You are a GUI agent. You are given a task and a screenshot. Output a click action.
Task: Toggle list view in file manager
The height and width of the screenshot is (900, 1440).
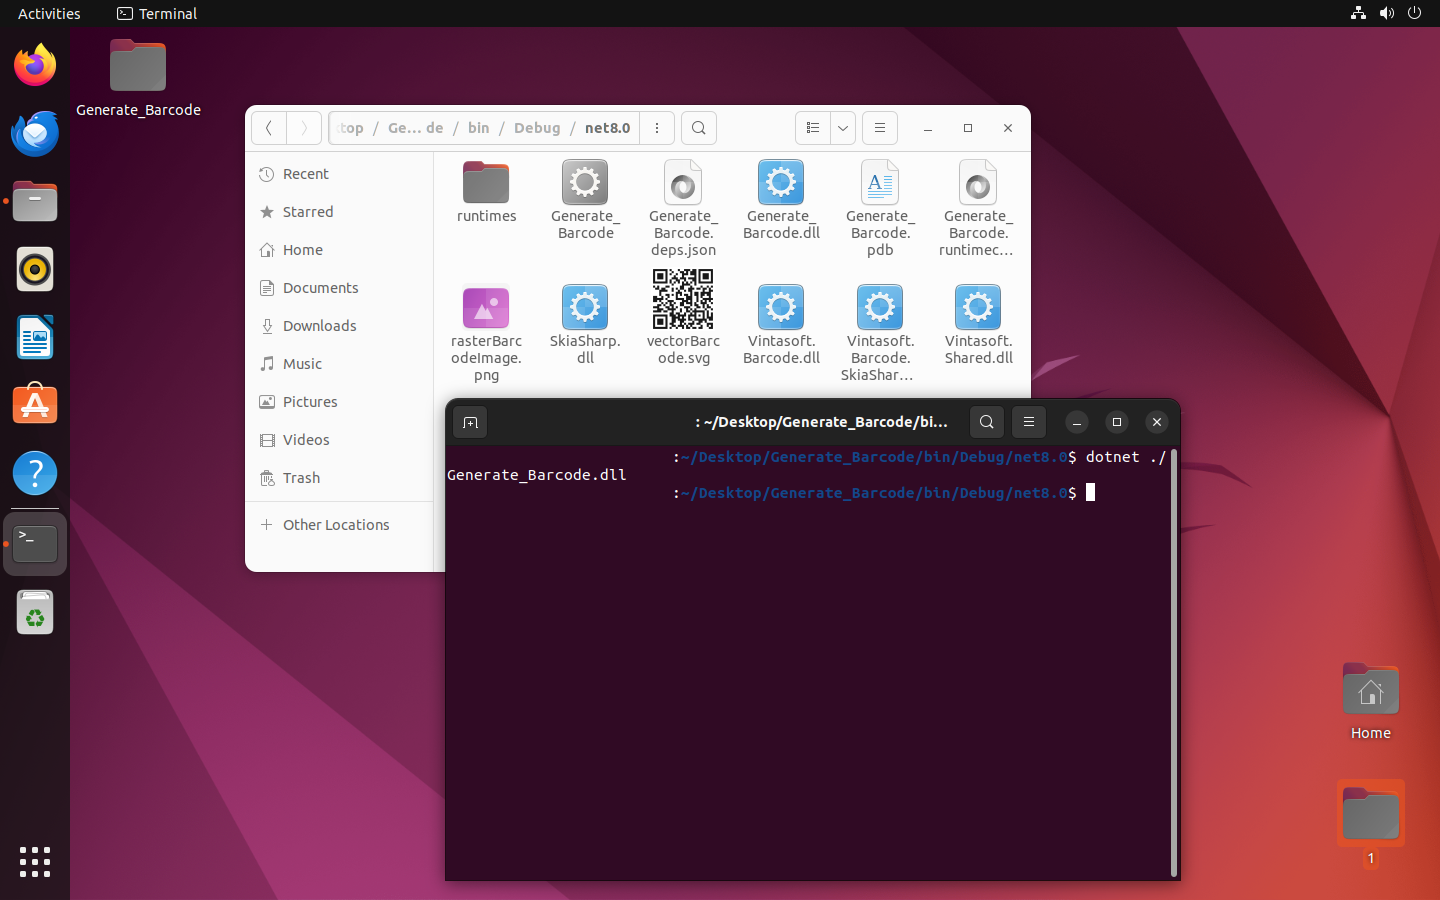[x=813, y=128]
